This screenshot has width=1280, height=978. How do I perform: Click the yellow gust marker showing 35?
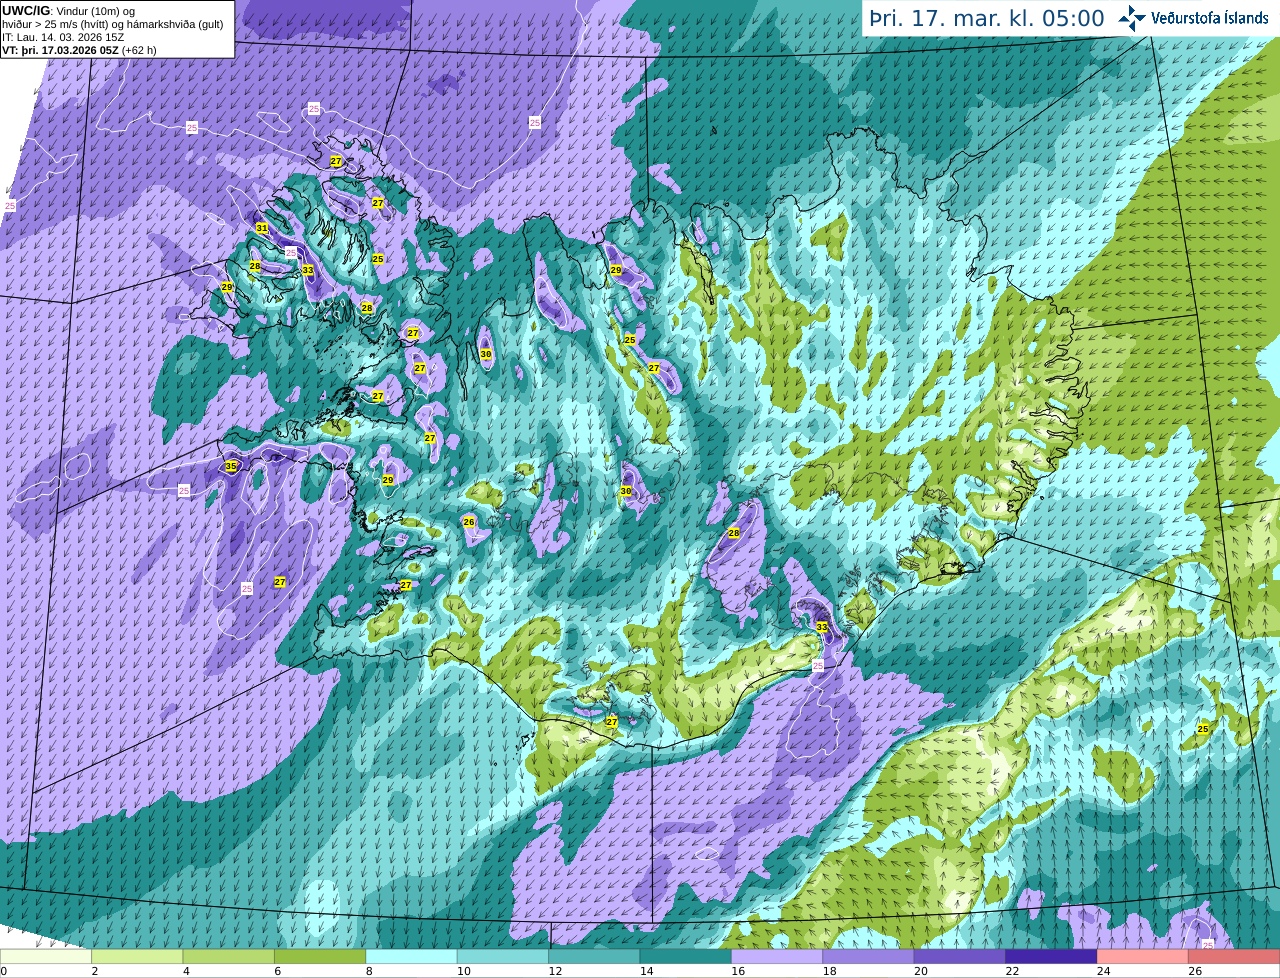(x=231, y=466)
